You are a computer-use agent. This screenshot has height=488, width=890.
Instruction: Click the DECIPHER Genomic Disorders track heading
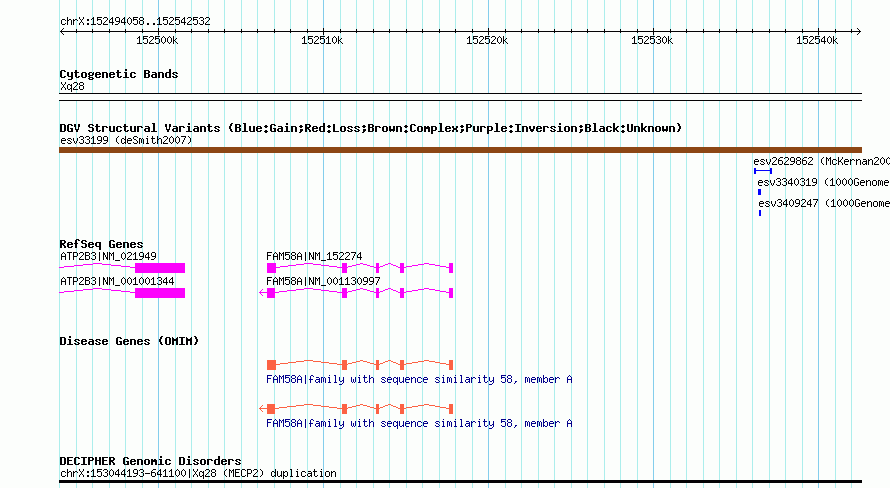point(150,461)
